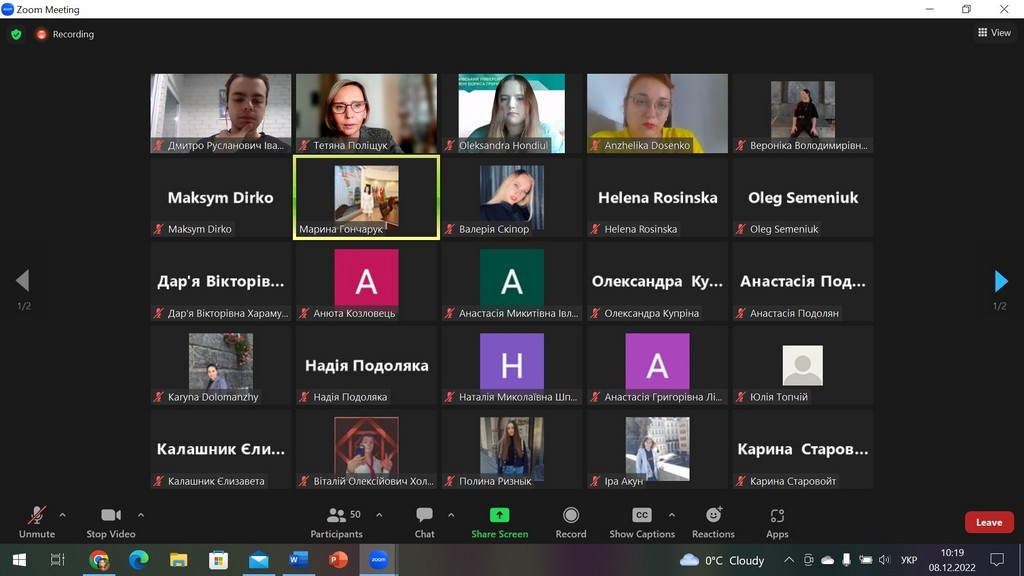Screen dimensions: 1024x576
Task: Click the Show Captions CC icon
Action: click(642, 516)
